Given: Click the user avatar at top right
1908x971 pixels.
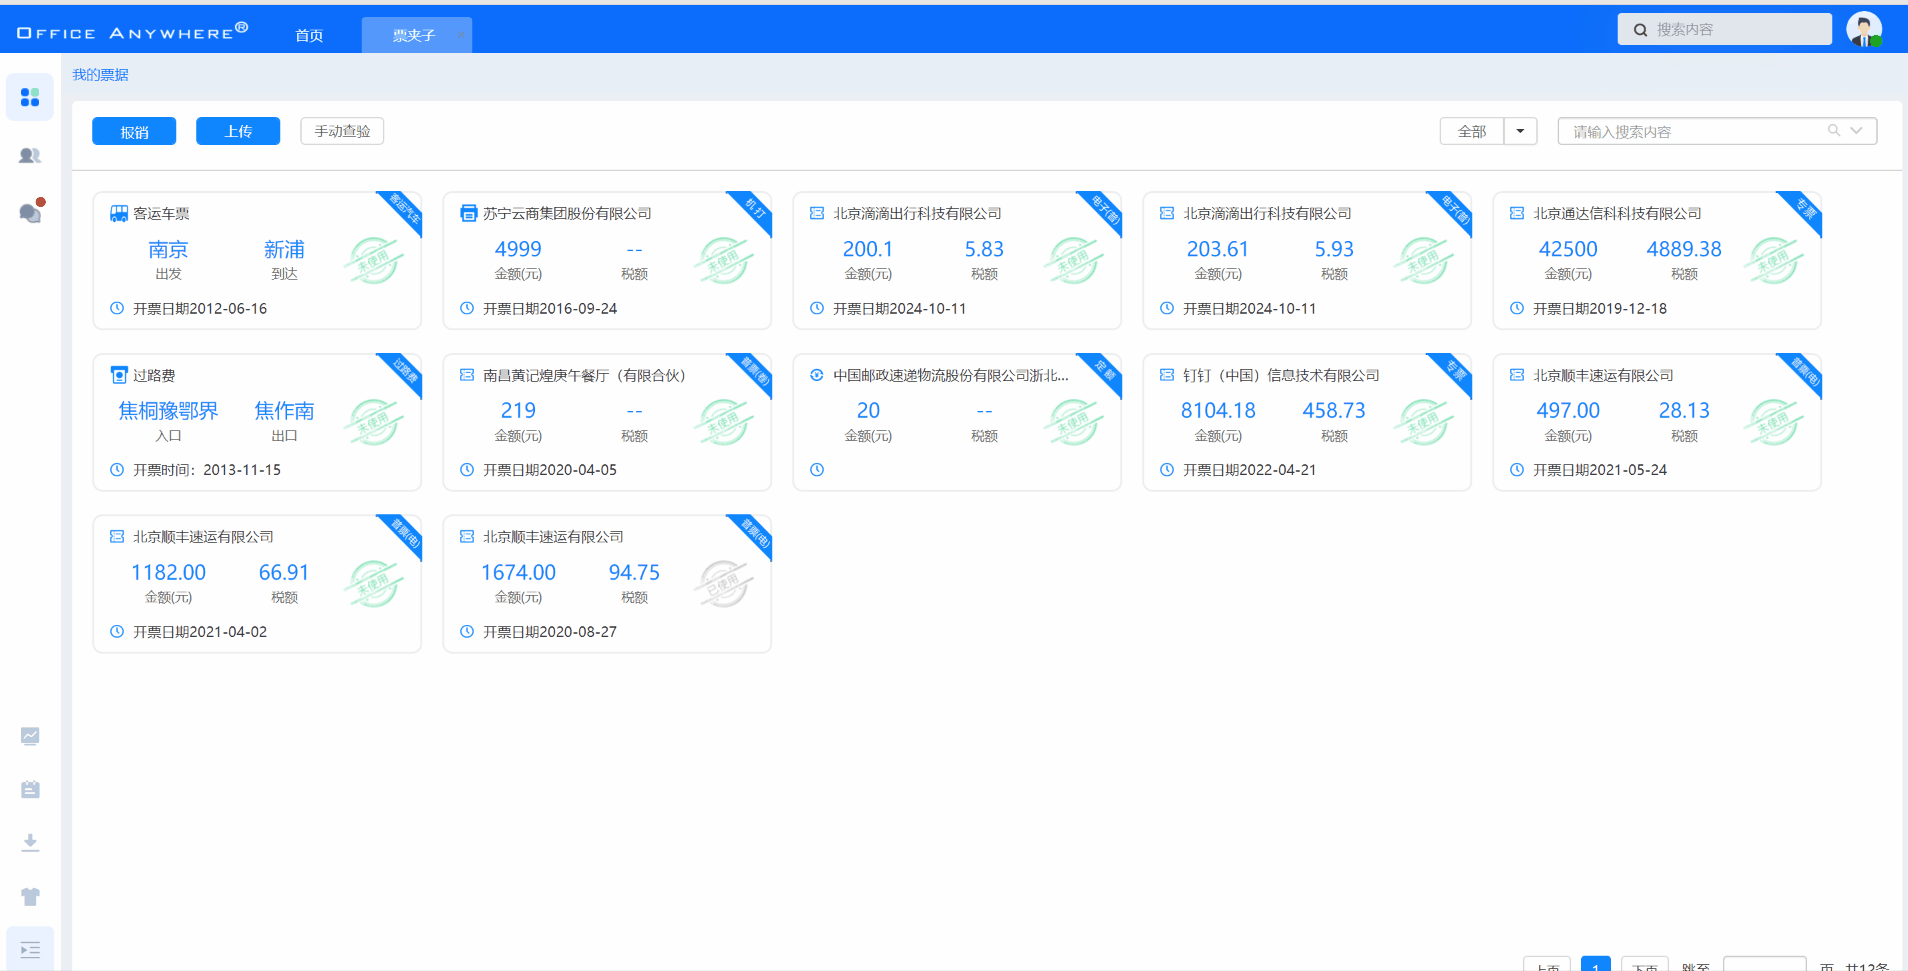Looking at the screenshot, I should tap(1863, 29).
